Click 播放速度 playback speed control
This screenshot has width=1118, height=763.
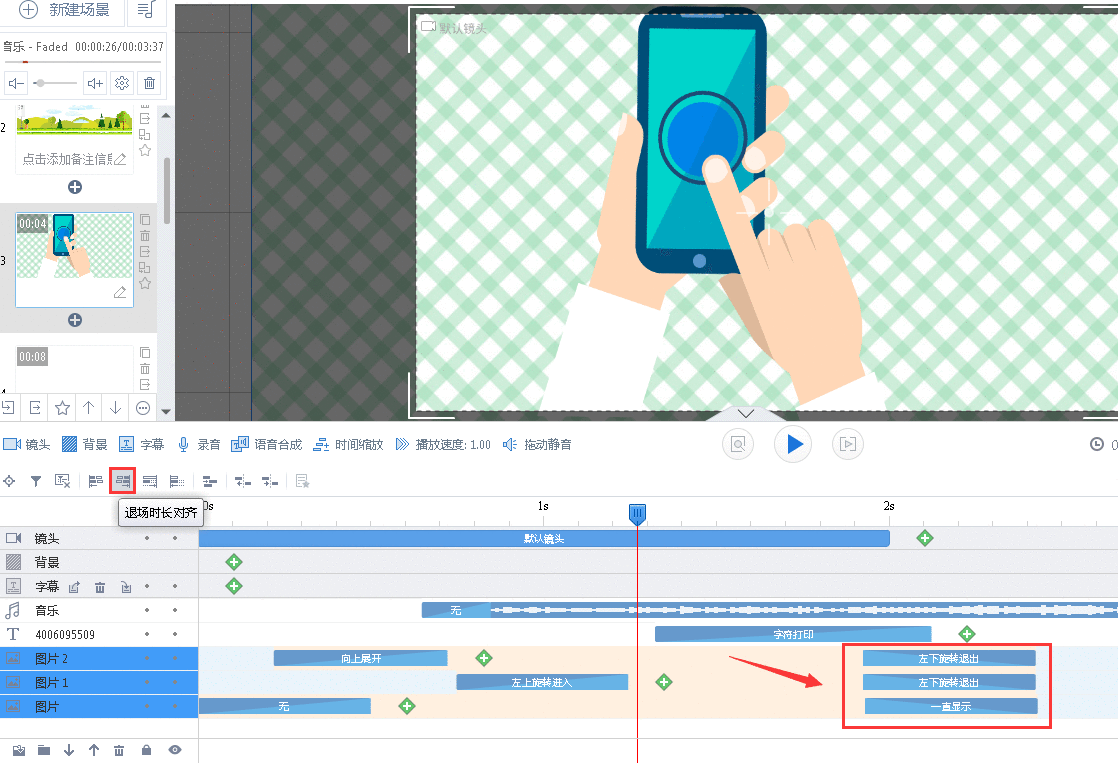click(x=443, y=444)
